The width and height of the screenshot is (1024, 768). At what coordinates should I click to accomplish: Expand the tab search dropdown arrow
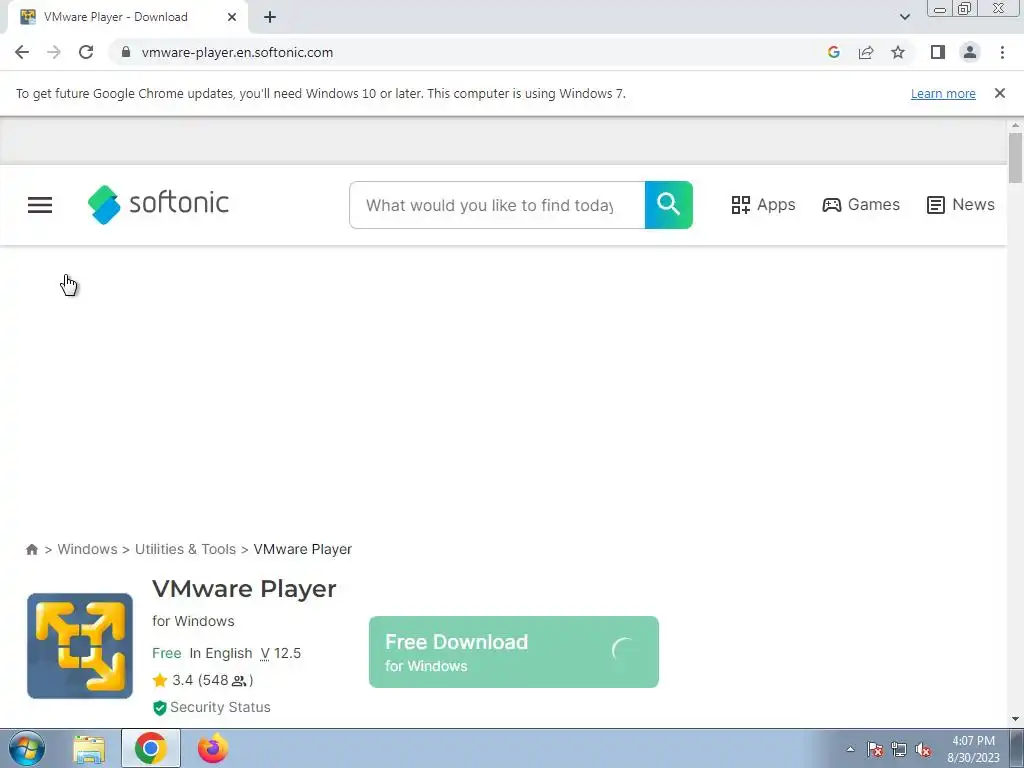904,17
